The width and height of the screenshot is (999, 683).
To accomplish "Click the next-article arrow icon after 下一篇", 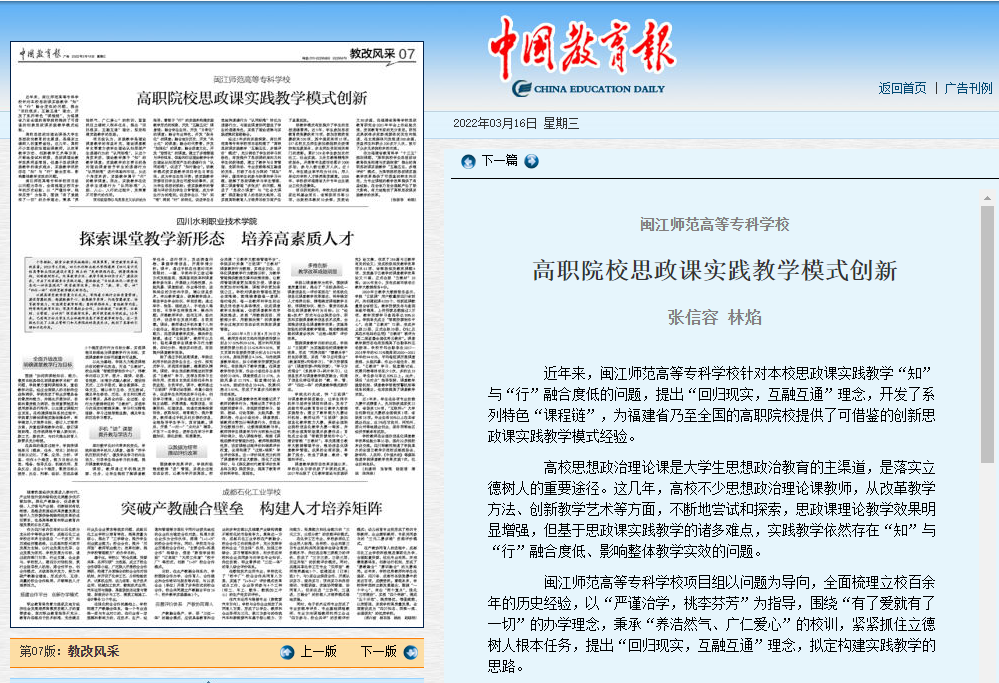I will (x=531, y=161).
